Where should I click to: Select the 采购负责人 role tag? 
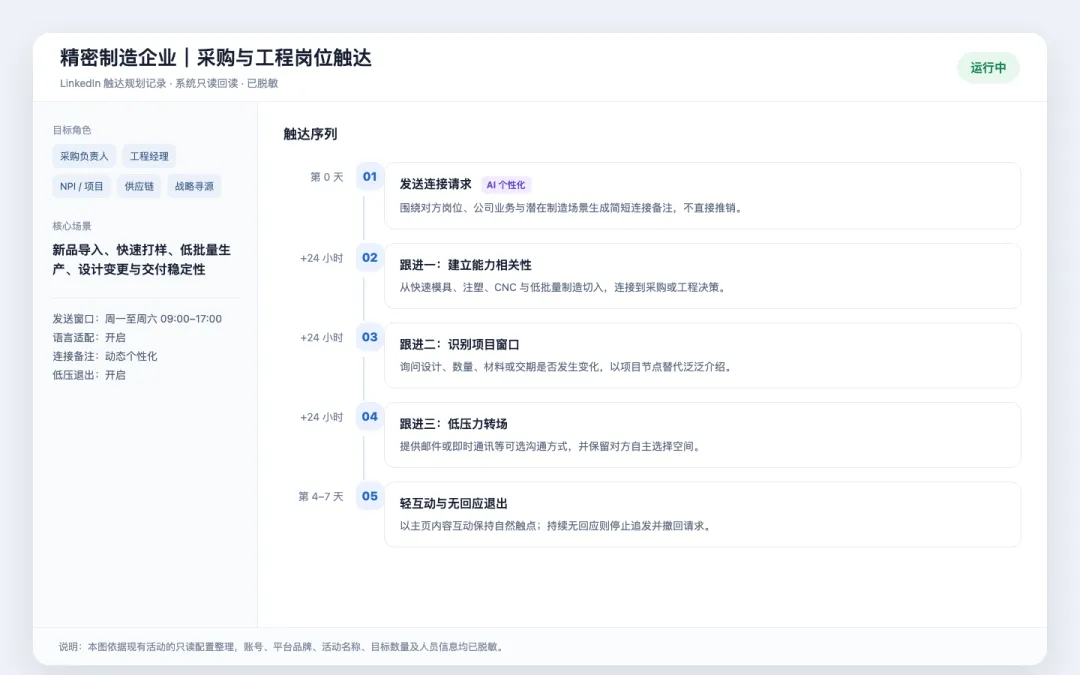84,156
